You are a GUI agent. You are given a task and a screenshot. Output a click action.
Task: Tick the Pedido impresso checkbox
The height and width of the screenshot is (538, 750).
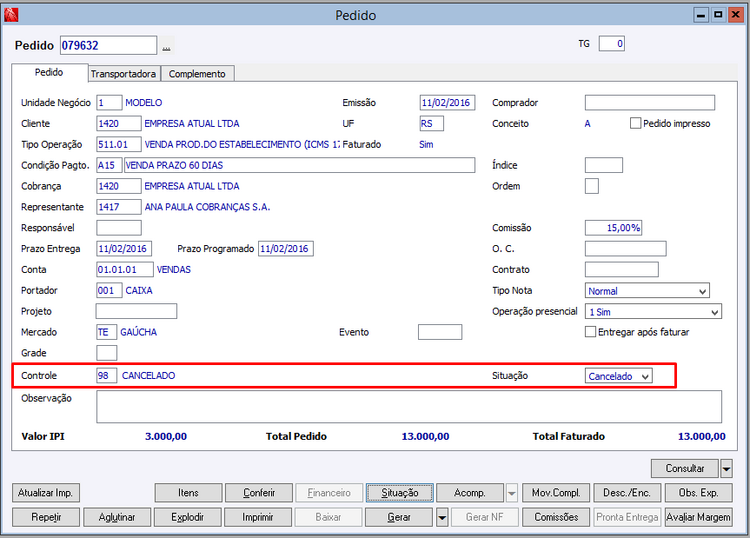point(635,123)
